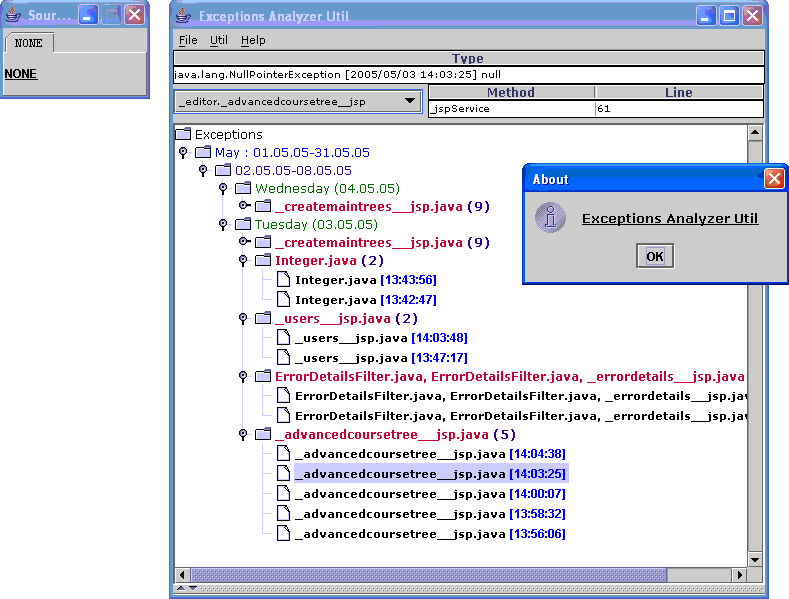Click the 02.05.05-08.05.05 folder icon
This screenshot has width=789, height=599.
[223, 170]
